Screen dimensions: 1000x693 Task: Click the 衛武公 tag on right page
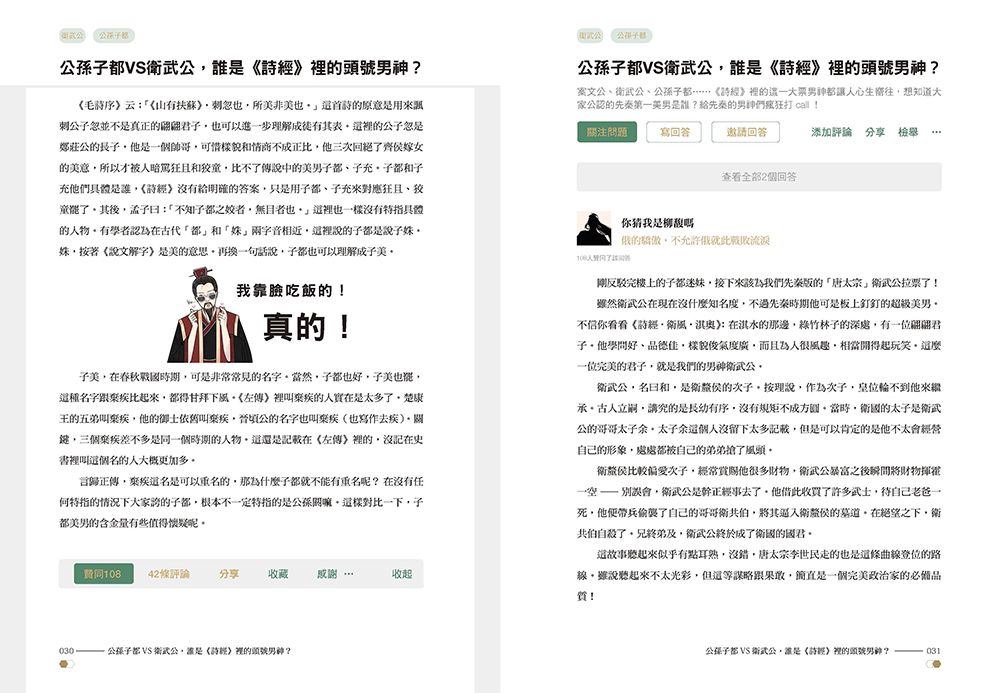(590, 36)
